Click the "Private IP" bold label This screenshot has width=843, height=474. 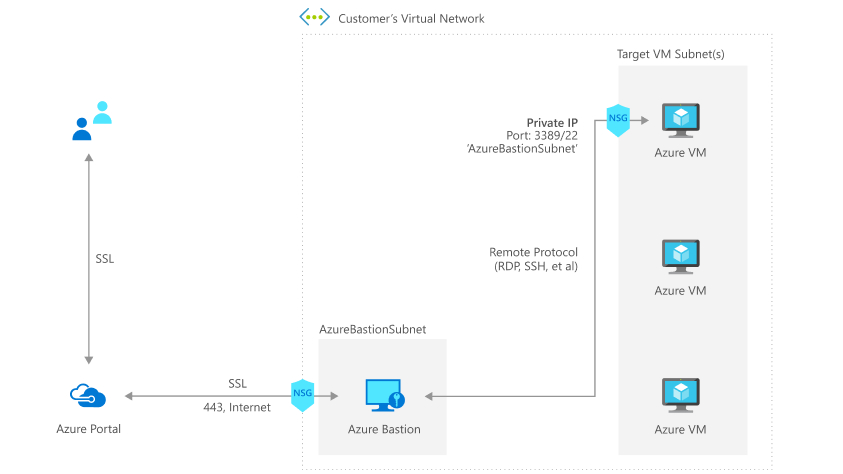(x=554, y=122)
